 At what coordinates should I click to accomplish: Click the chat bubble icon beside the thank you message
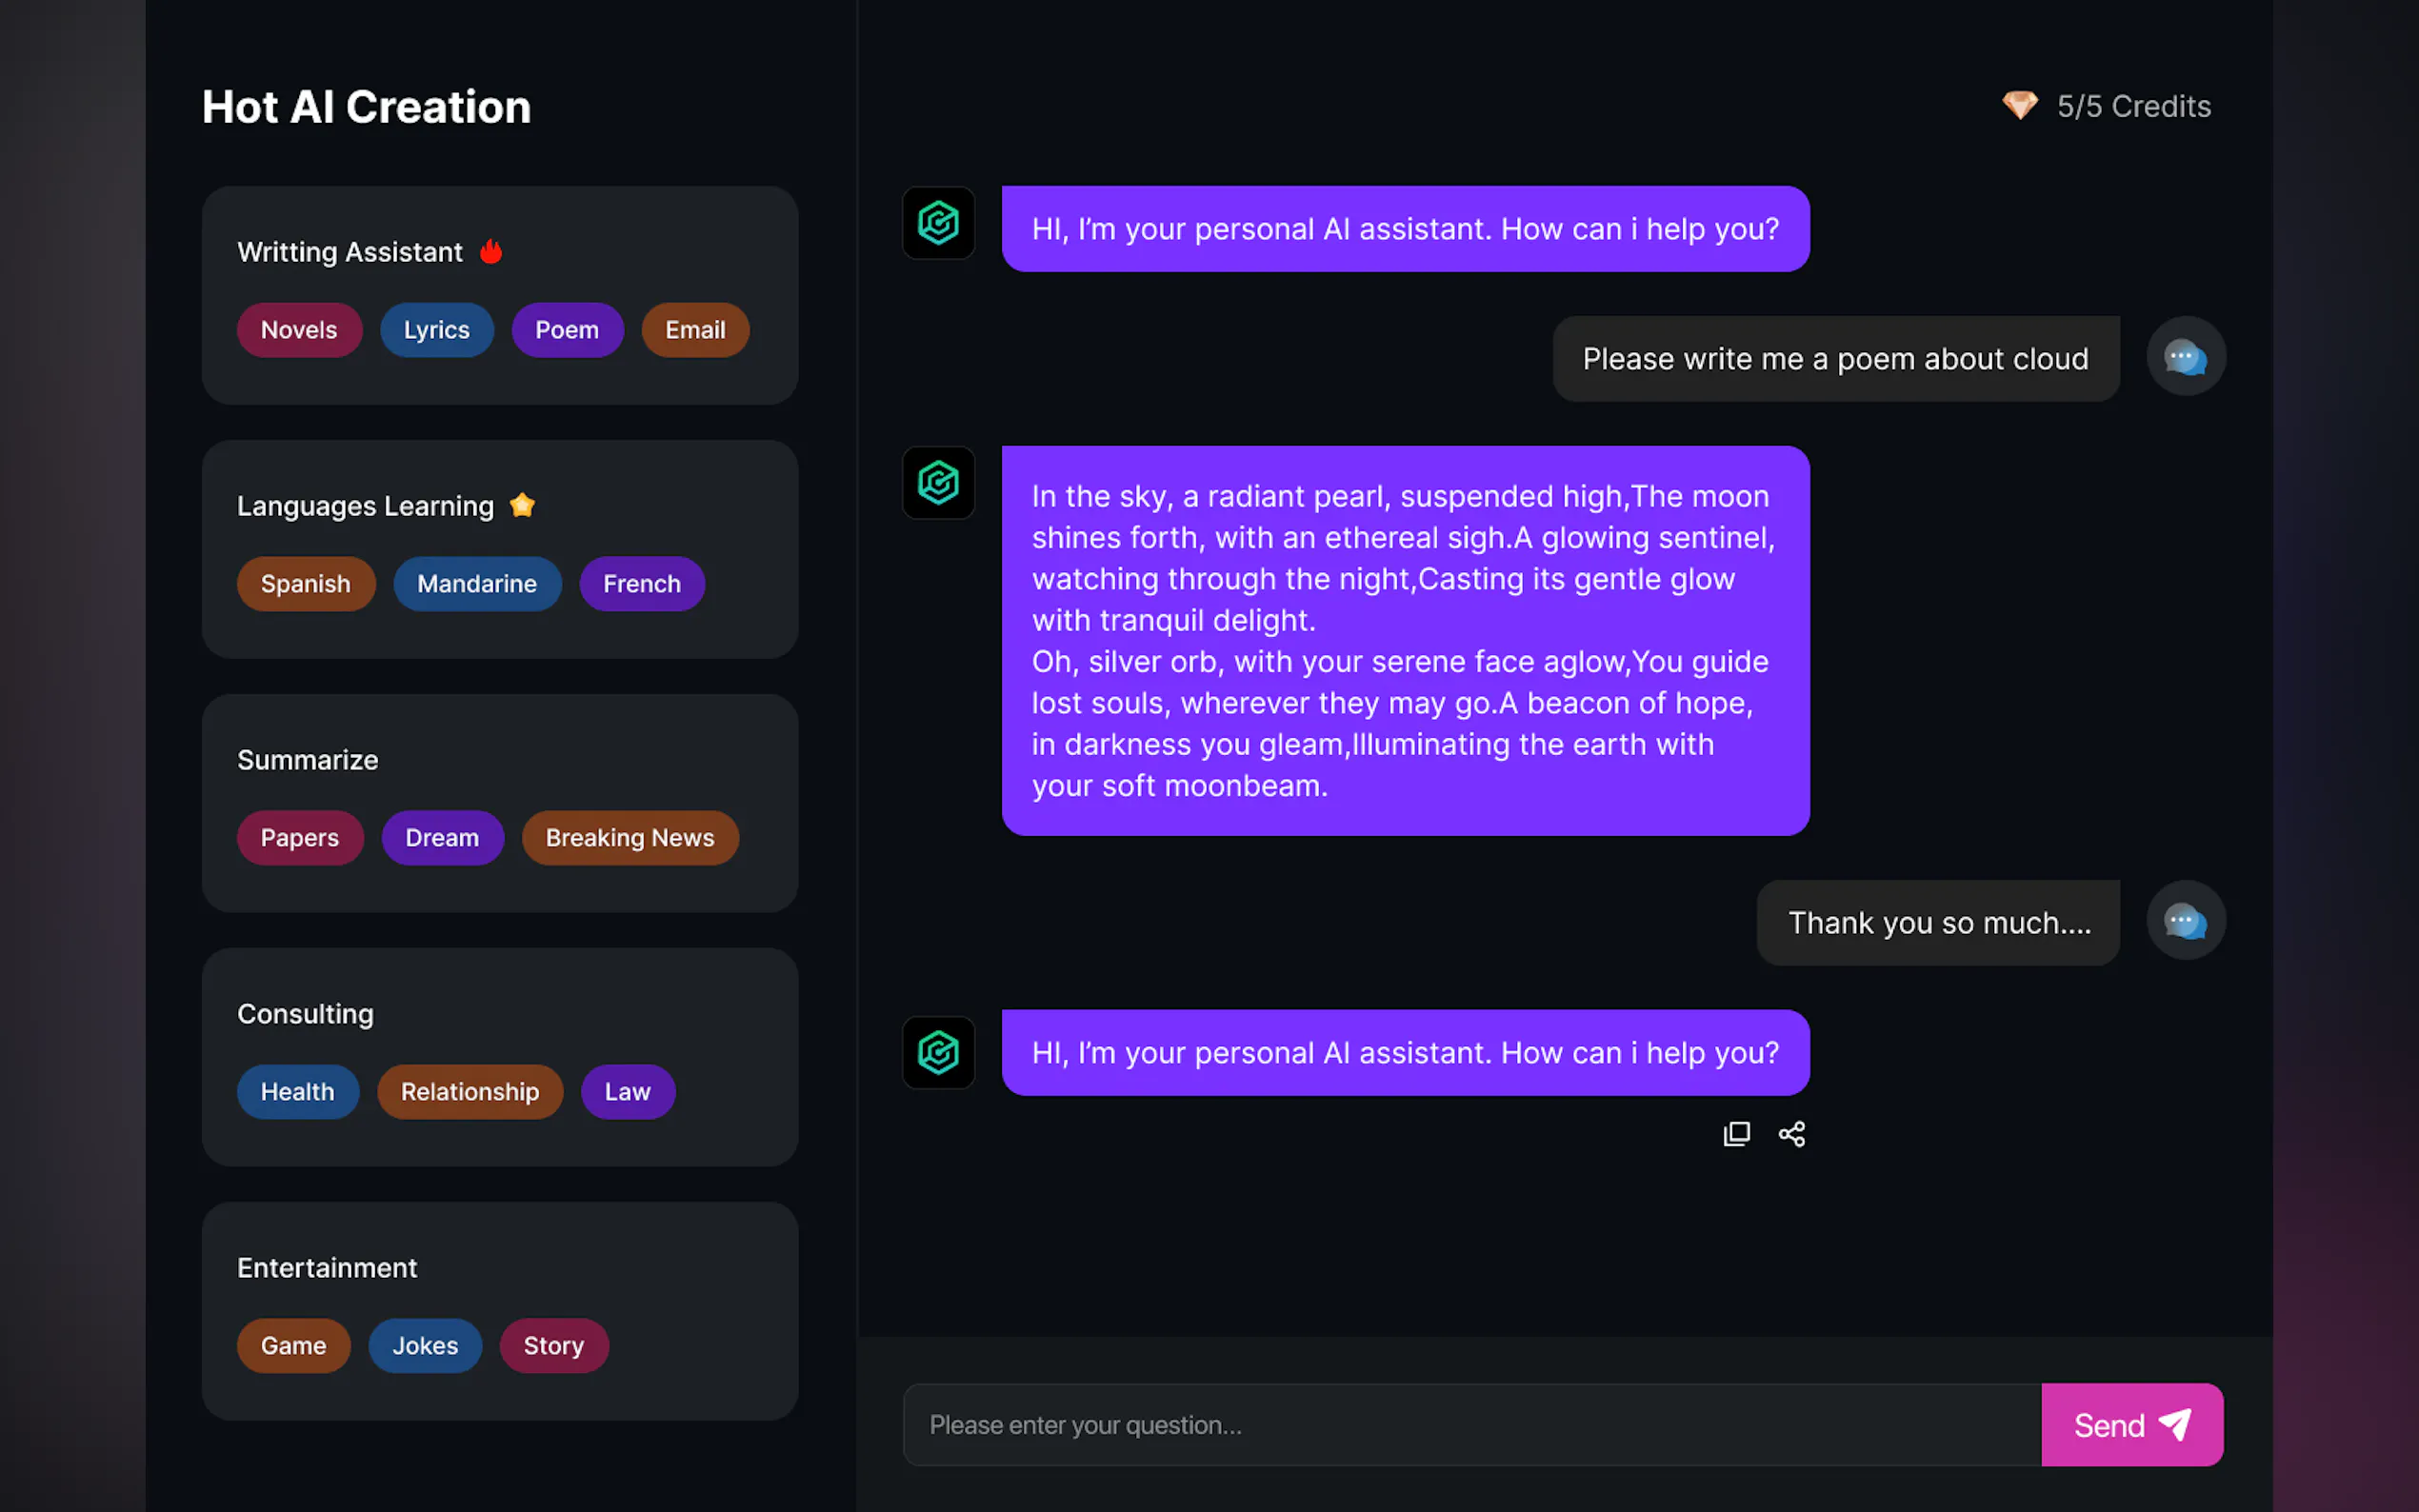click(2185, 920)
